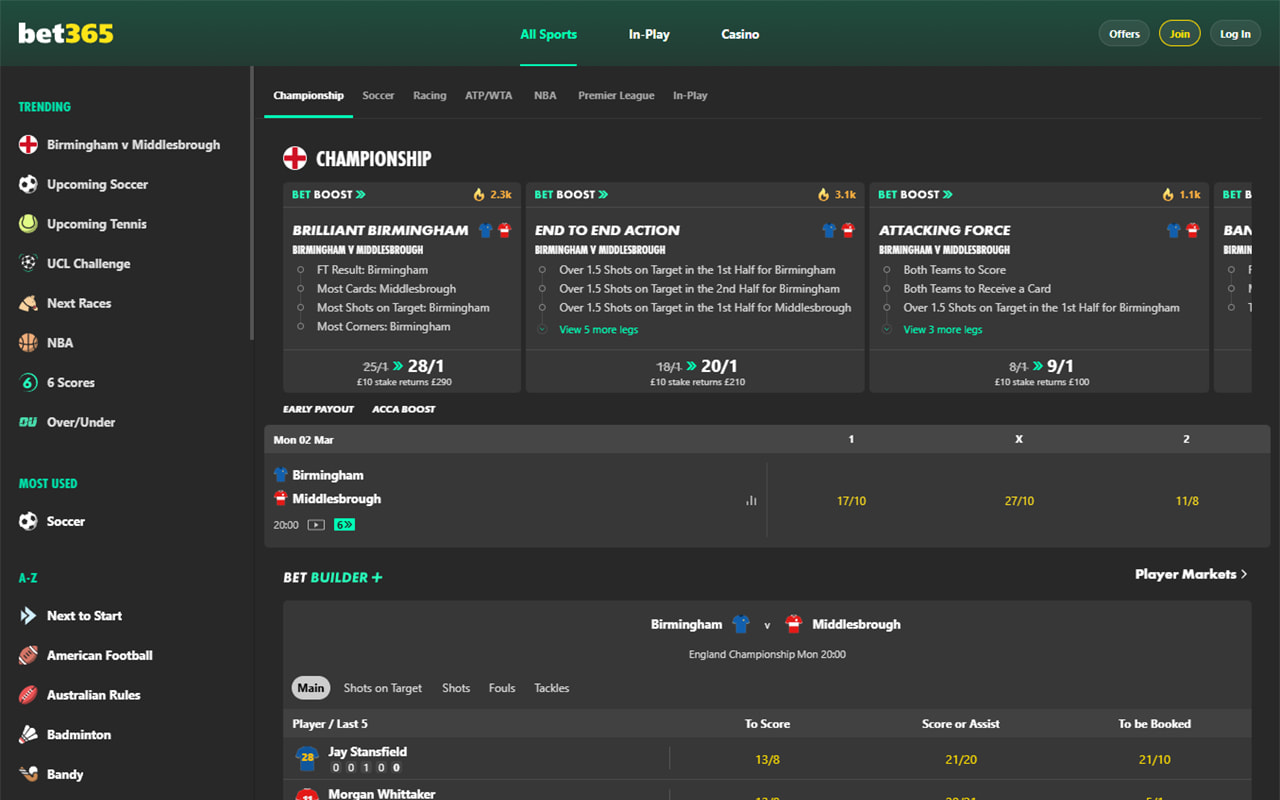
Task: Click the bet365 logo
Action: [66, 33]
